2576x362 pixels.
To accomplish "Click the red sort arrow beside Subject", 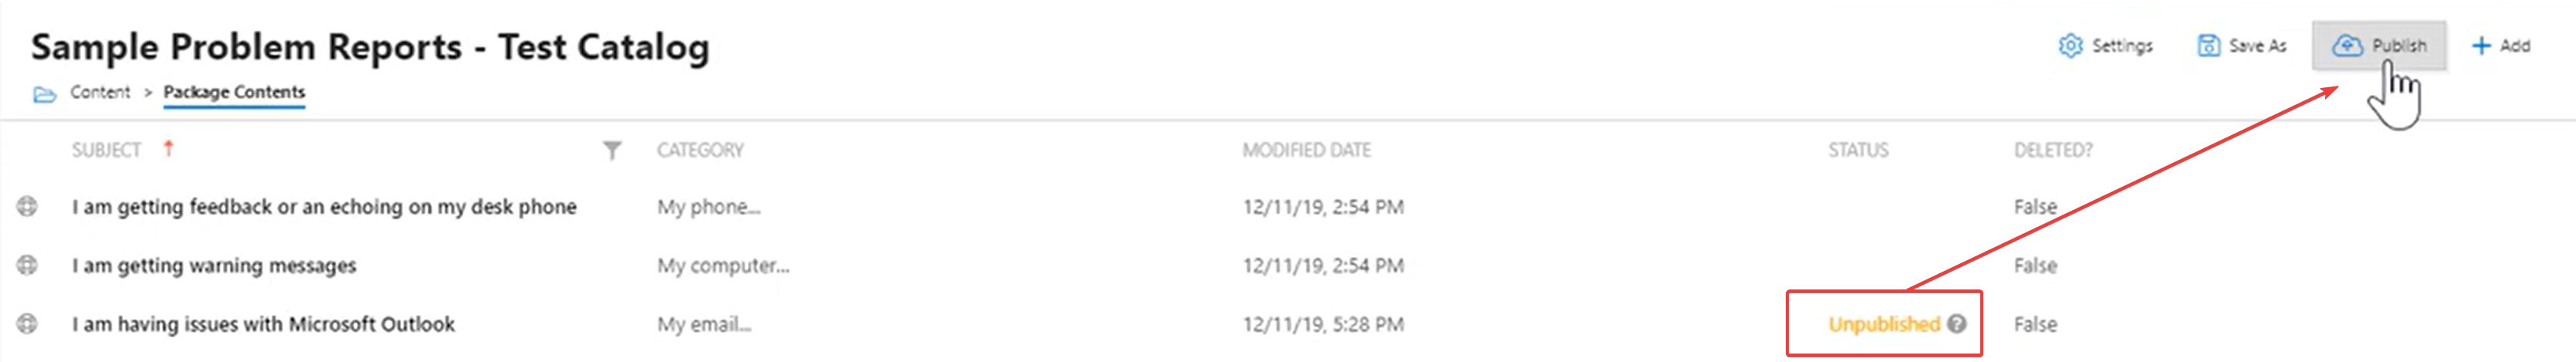I will click(x=168, y=148).
